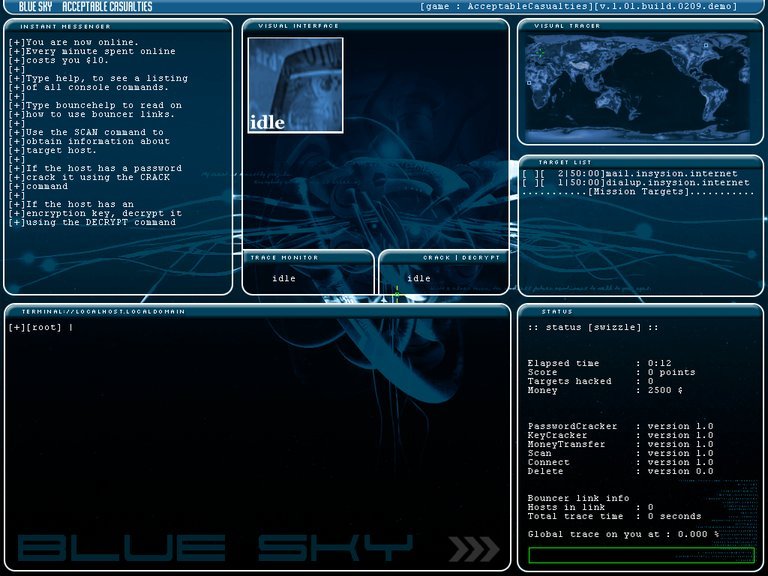
Task: Click the Mission Targets divider row
Action: tap(638, 192)
